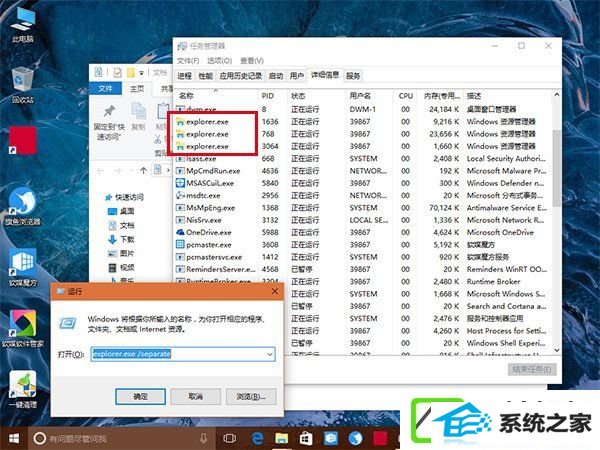Open Windows Store from the taskbar
The height and width of the screenshot is (450, 600).
click(x=306, y=439)
